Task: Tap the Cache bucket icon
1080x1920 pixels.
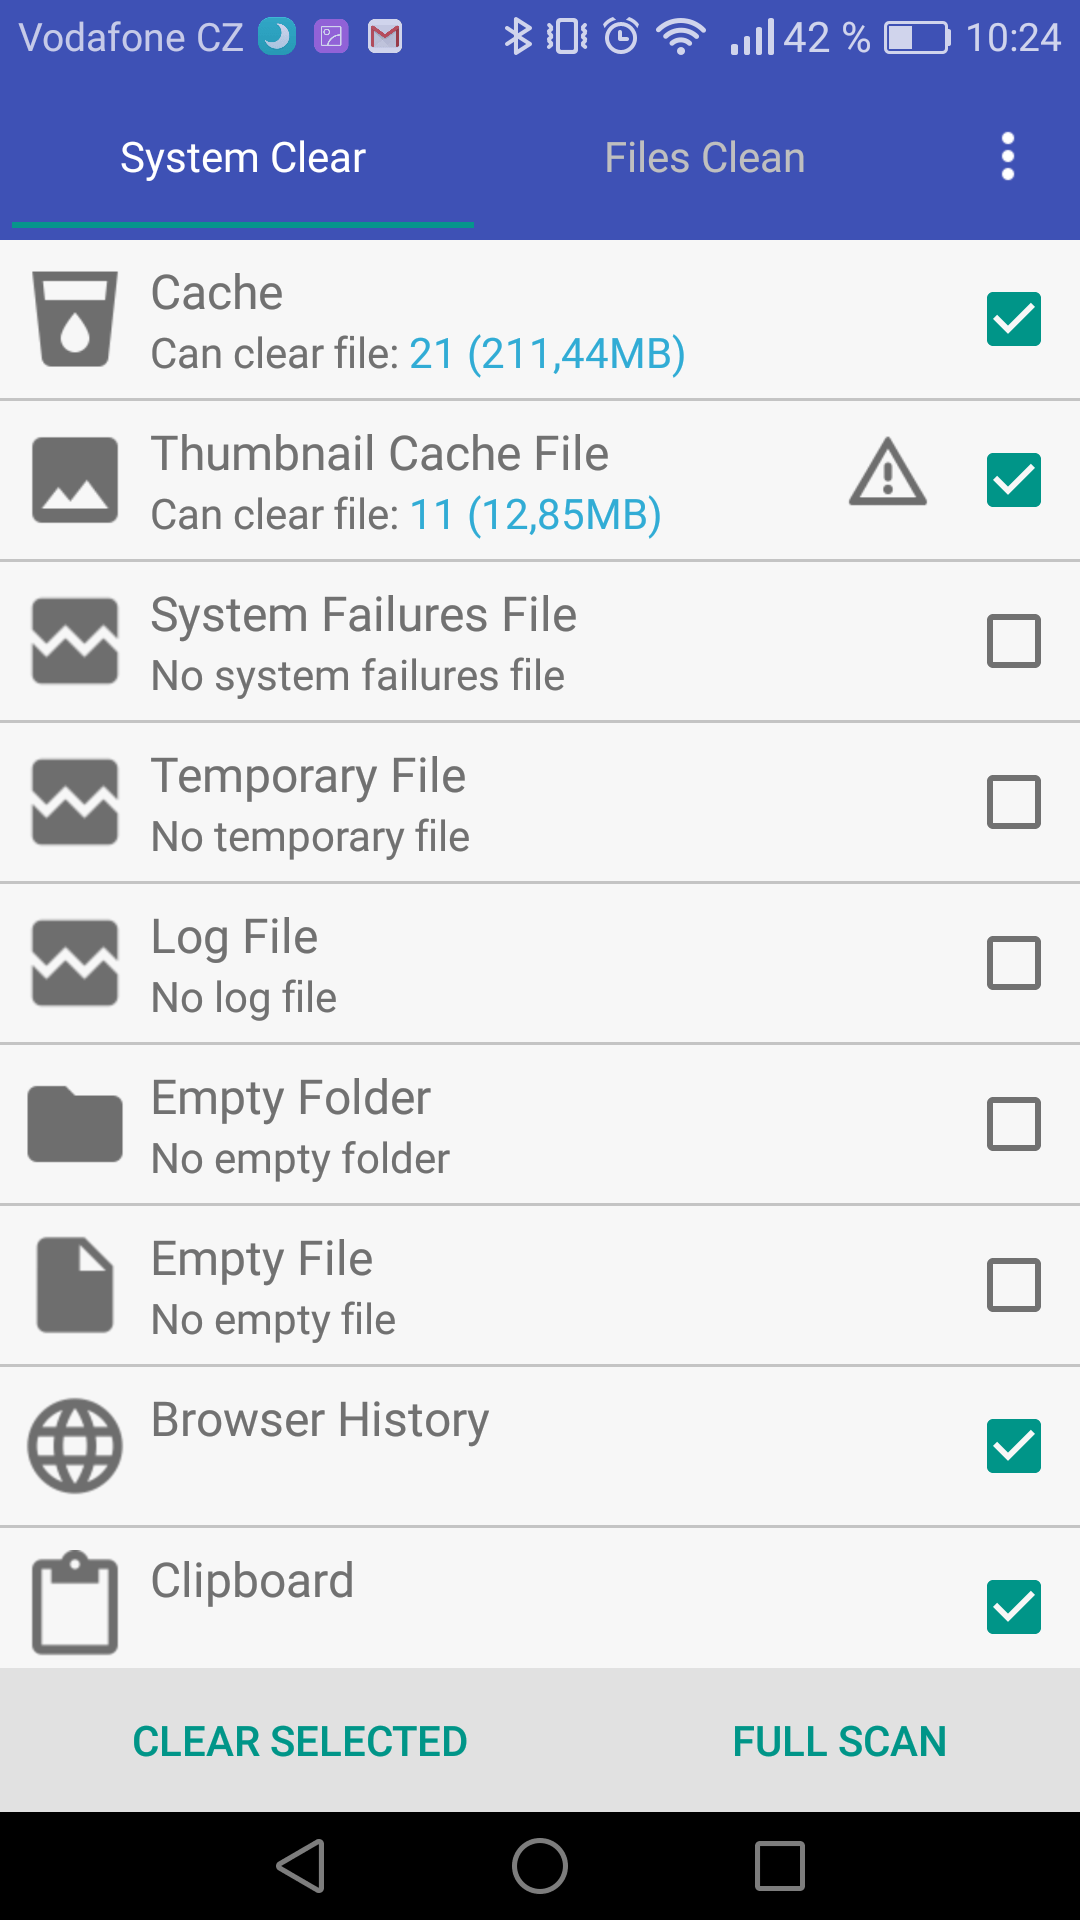Action: 75,319
